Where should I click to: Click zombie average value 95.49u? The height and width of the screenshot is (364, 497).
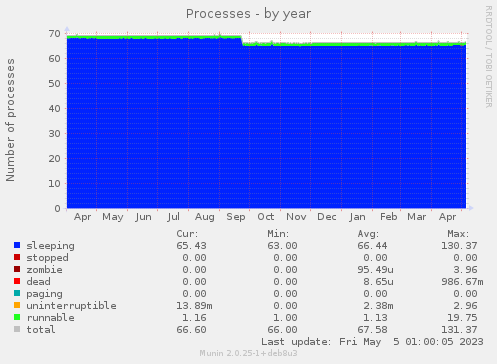click(x=375, y=270)
